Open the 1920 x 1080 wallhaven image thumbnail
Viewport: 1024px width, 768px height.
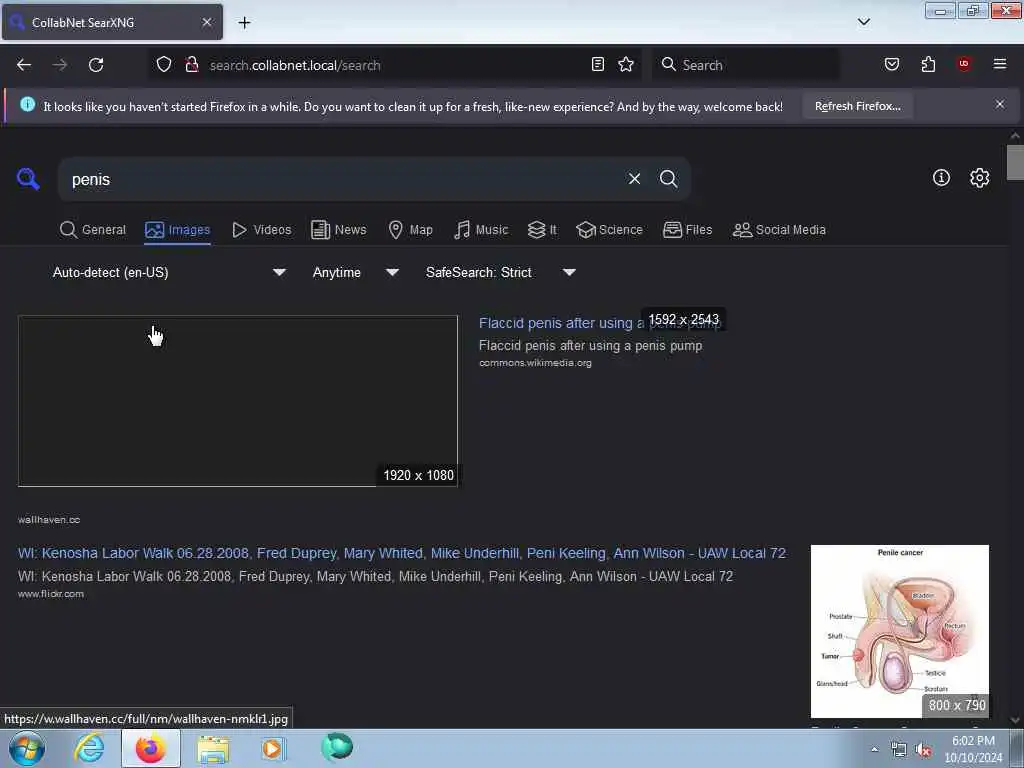click(x=238, y=401)
